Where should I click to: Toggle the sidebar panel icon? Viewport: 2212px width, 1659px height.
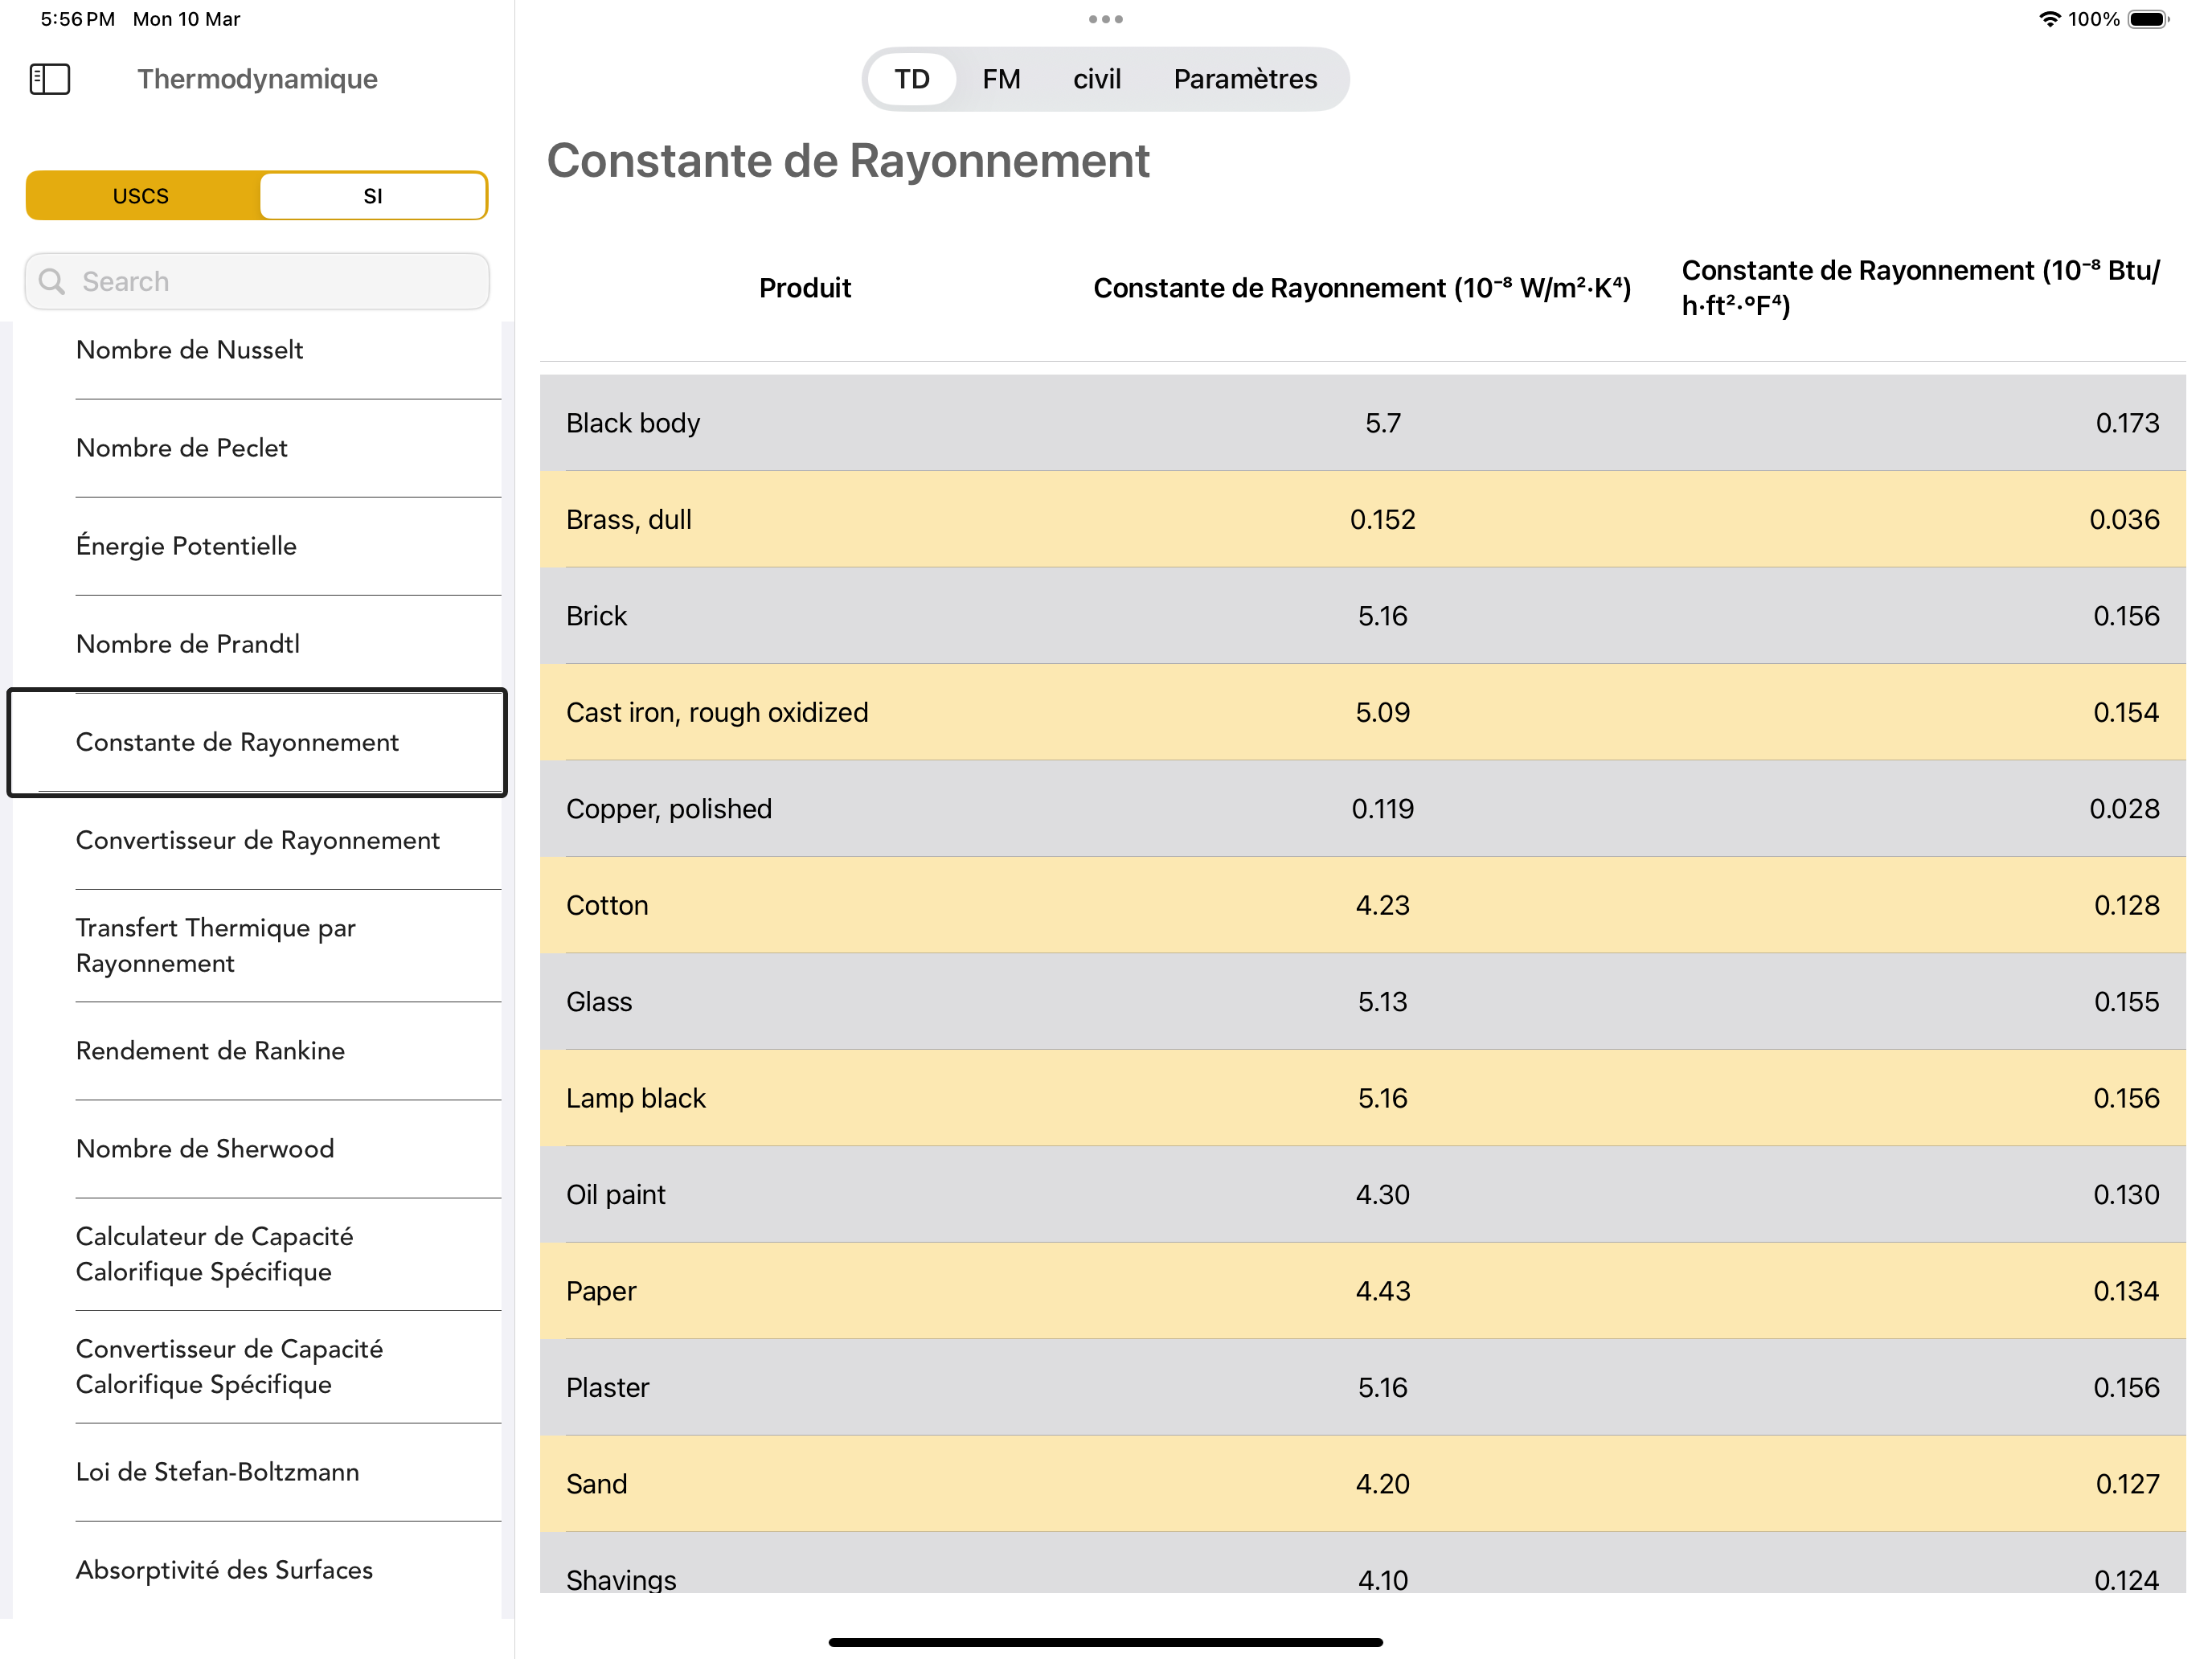coord(50,79)
